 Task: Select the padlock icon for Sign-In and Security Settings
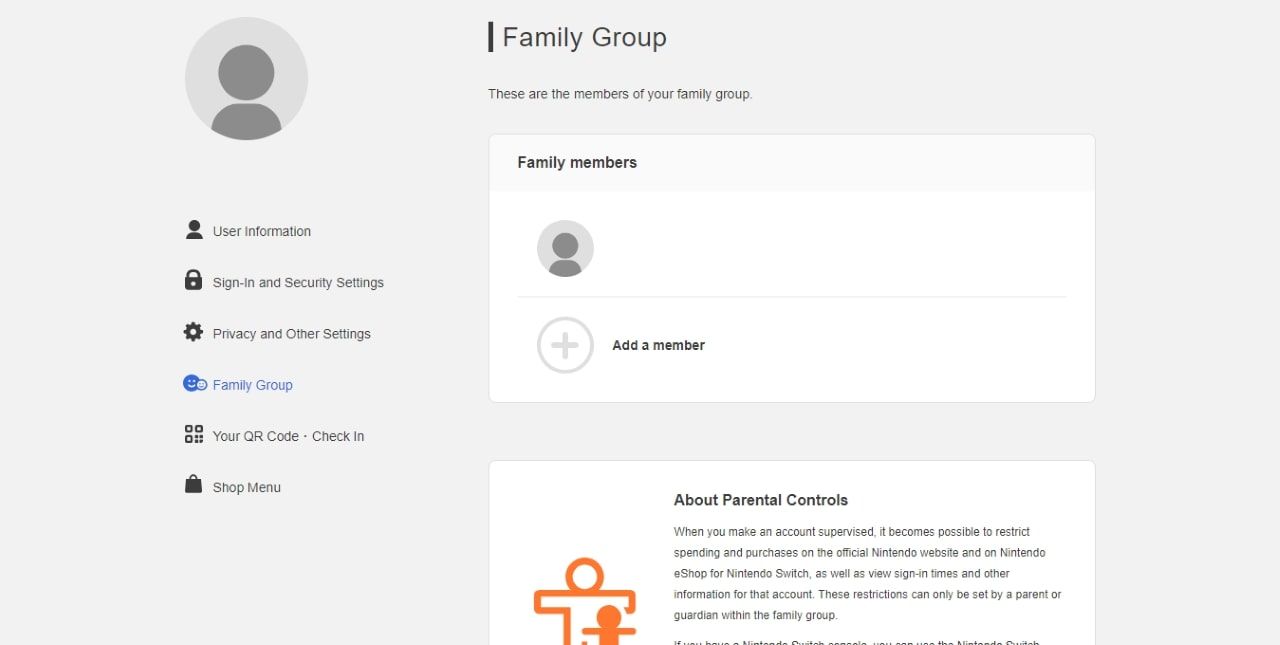193,280
